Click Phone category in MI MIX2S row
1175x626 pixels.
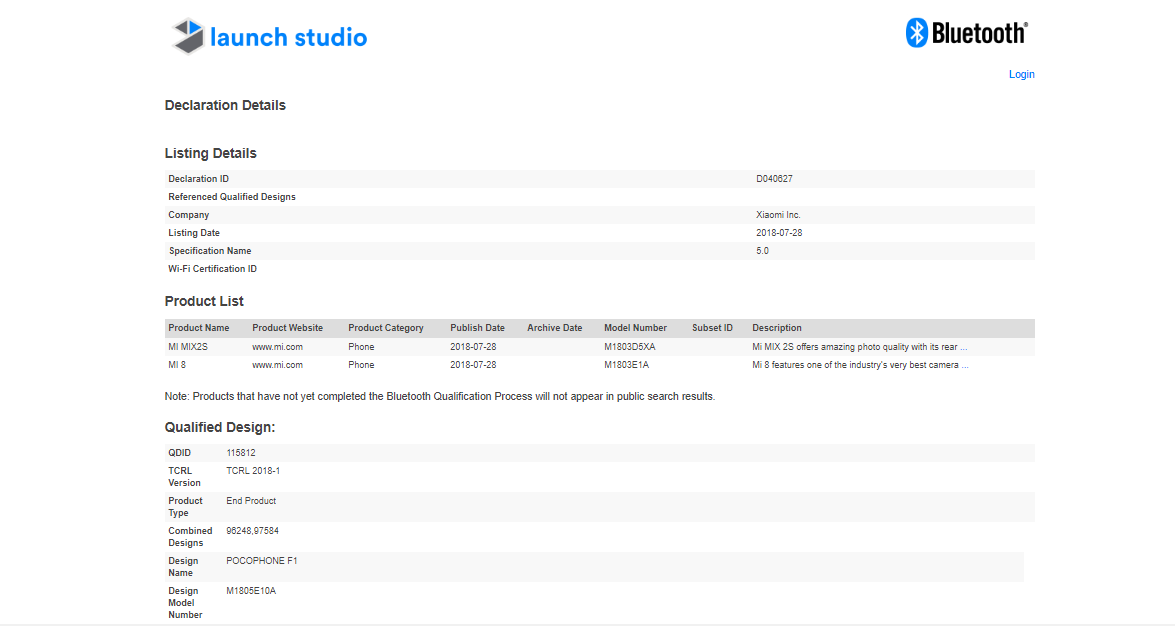pyautogui.click(x=361, y=347)
